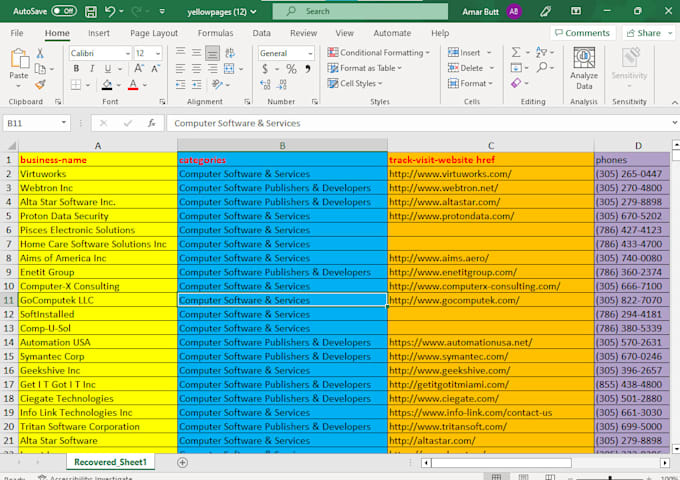Open the Name Box B11 dropdown
This screenshot has width=680, height=480.
[64, 123]
